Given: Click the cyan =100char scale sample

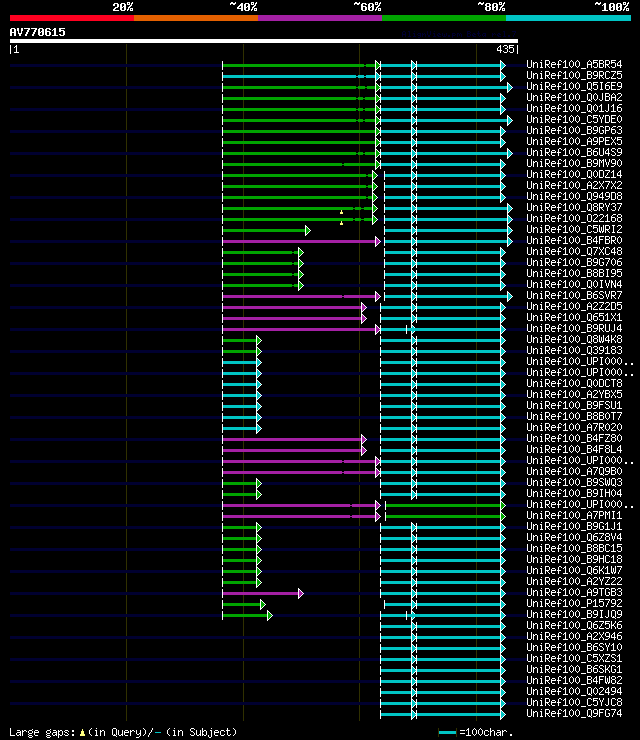Looking at the screenshot, I should [x=447, y=732].
